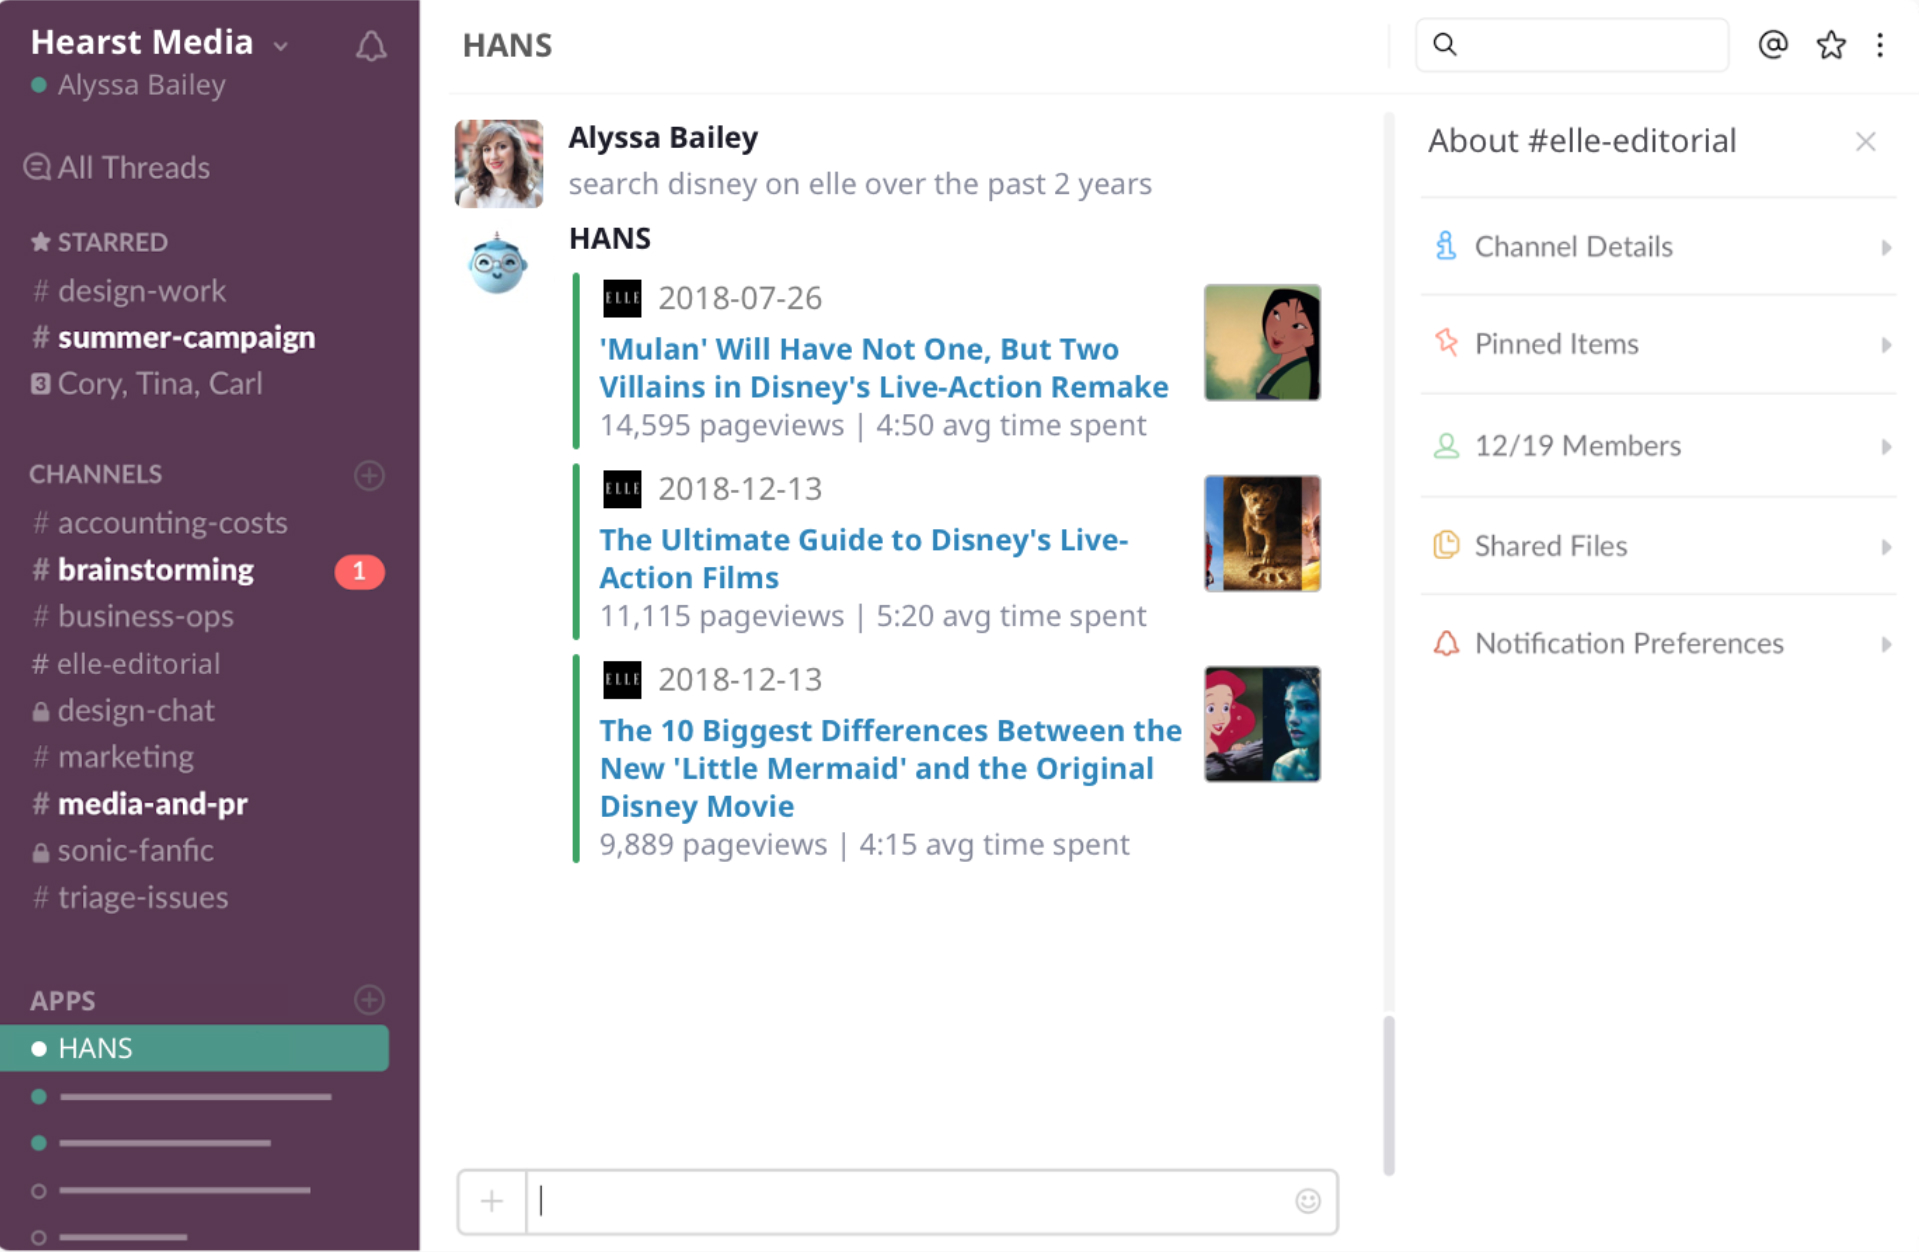
Task: Click the lock icon beside design-chat
Action: (40, 711)
